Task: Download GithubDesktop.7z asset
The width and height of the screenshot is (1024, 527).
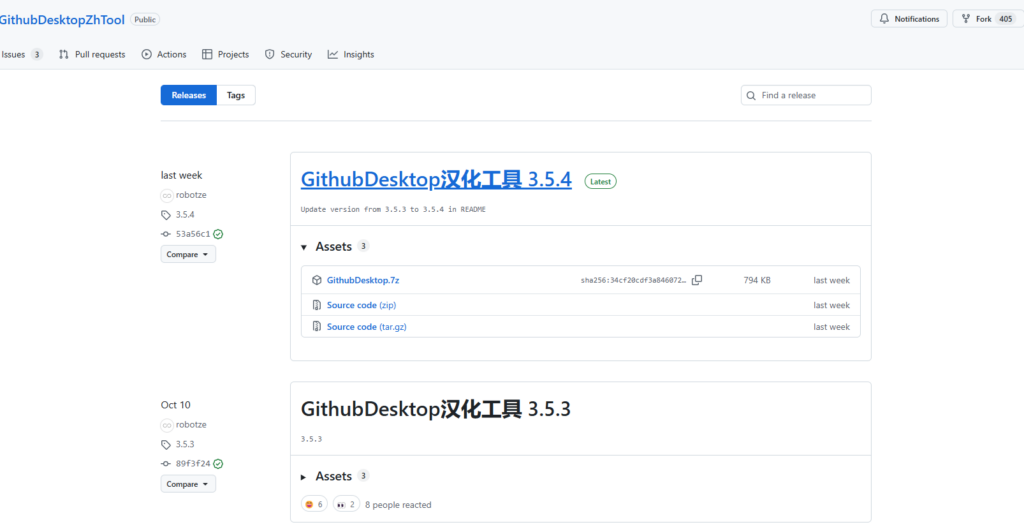Action: pos(363,280)
